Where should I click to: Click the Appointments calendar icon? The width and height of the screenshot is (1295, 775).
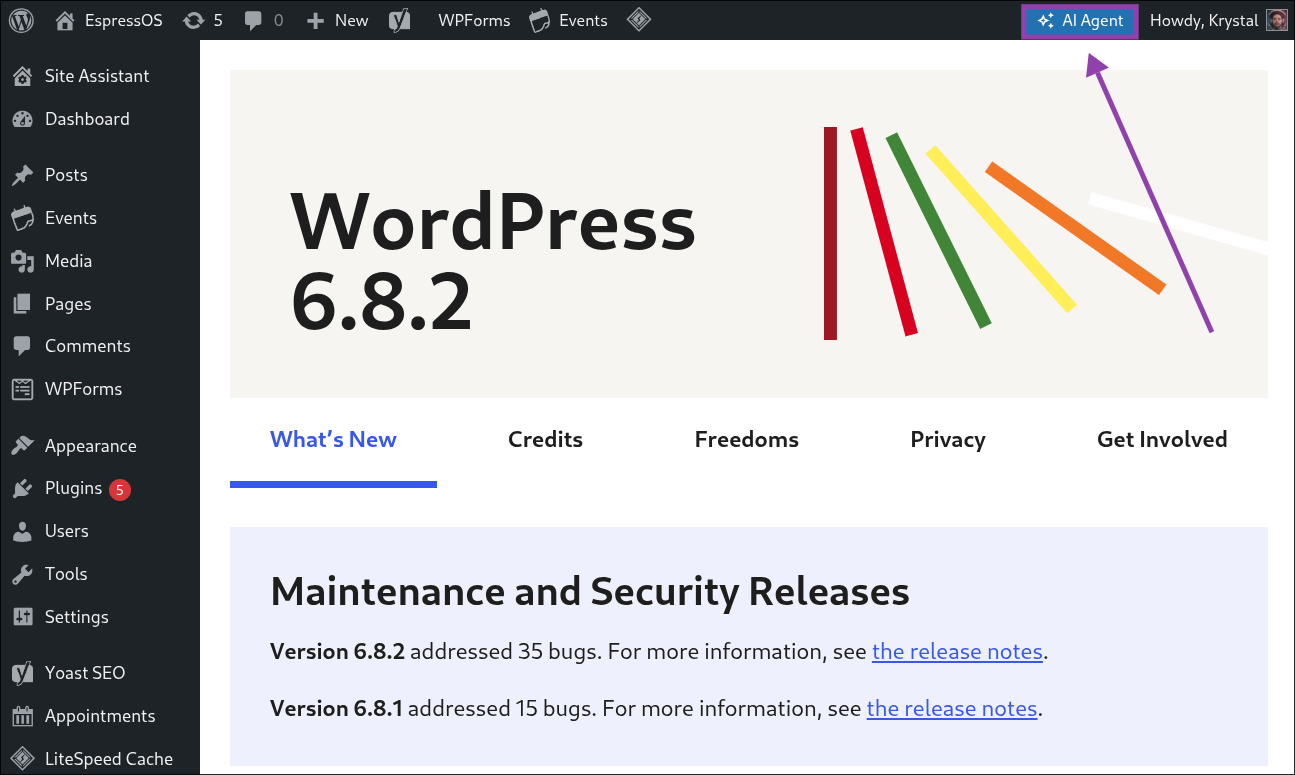point(22,716)
